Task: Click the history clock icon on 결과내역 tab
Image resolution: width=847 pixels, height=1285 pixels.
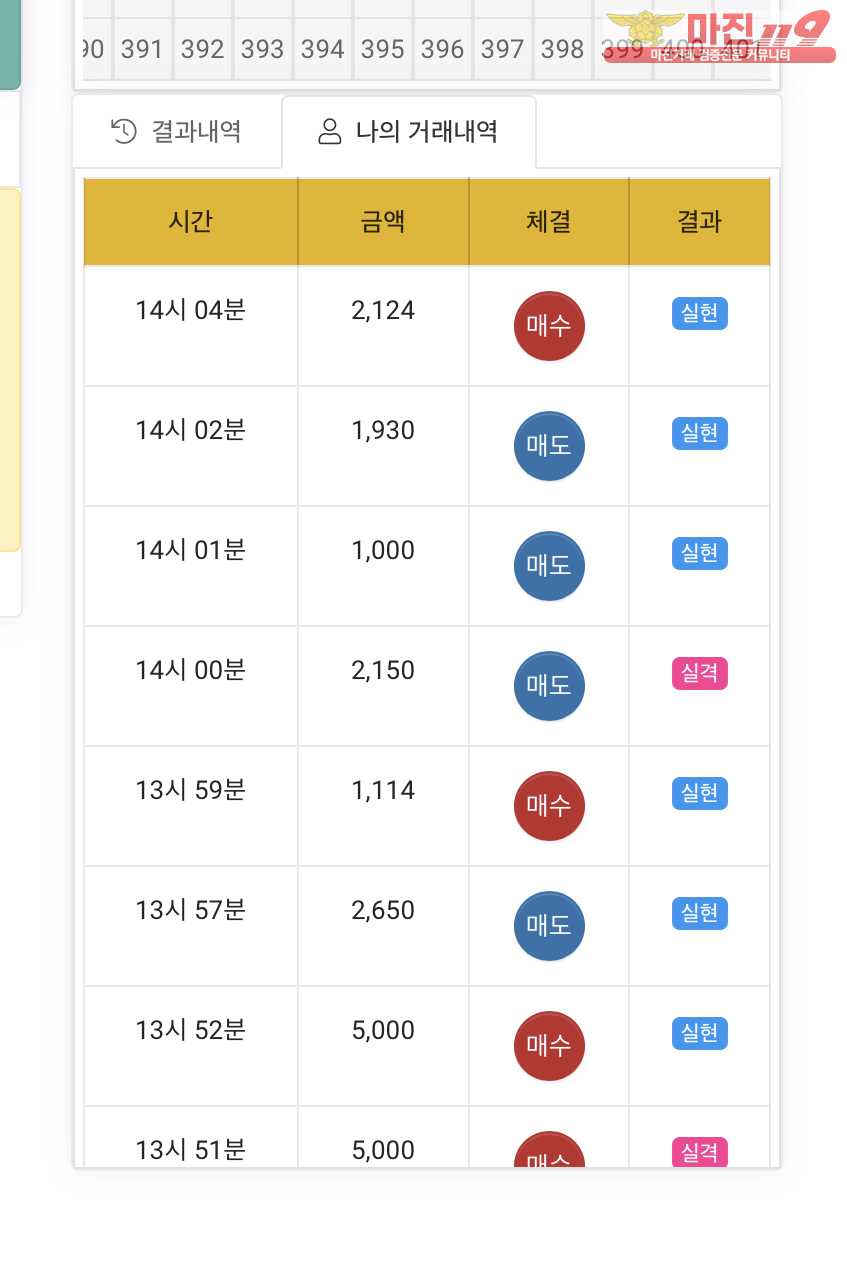Action: tap(124, 131)
